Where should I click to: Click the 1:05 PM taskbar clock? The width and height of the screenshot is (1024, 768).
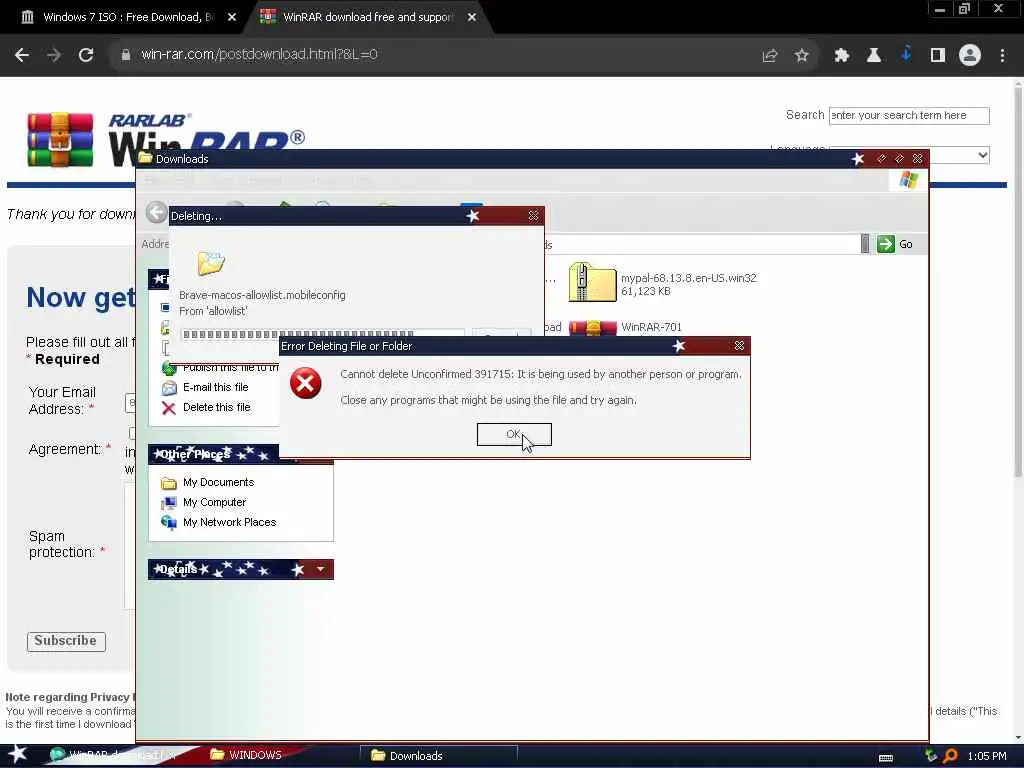(x=987, y=756)
